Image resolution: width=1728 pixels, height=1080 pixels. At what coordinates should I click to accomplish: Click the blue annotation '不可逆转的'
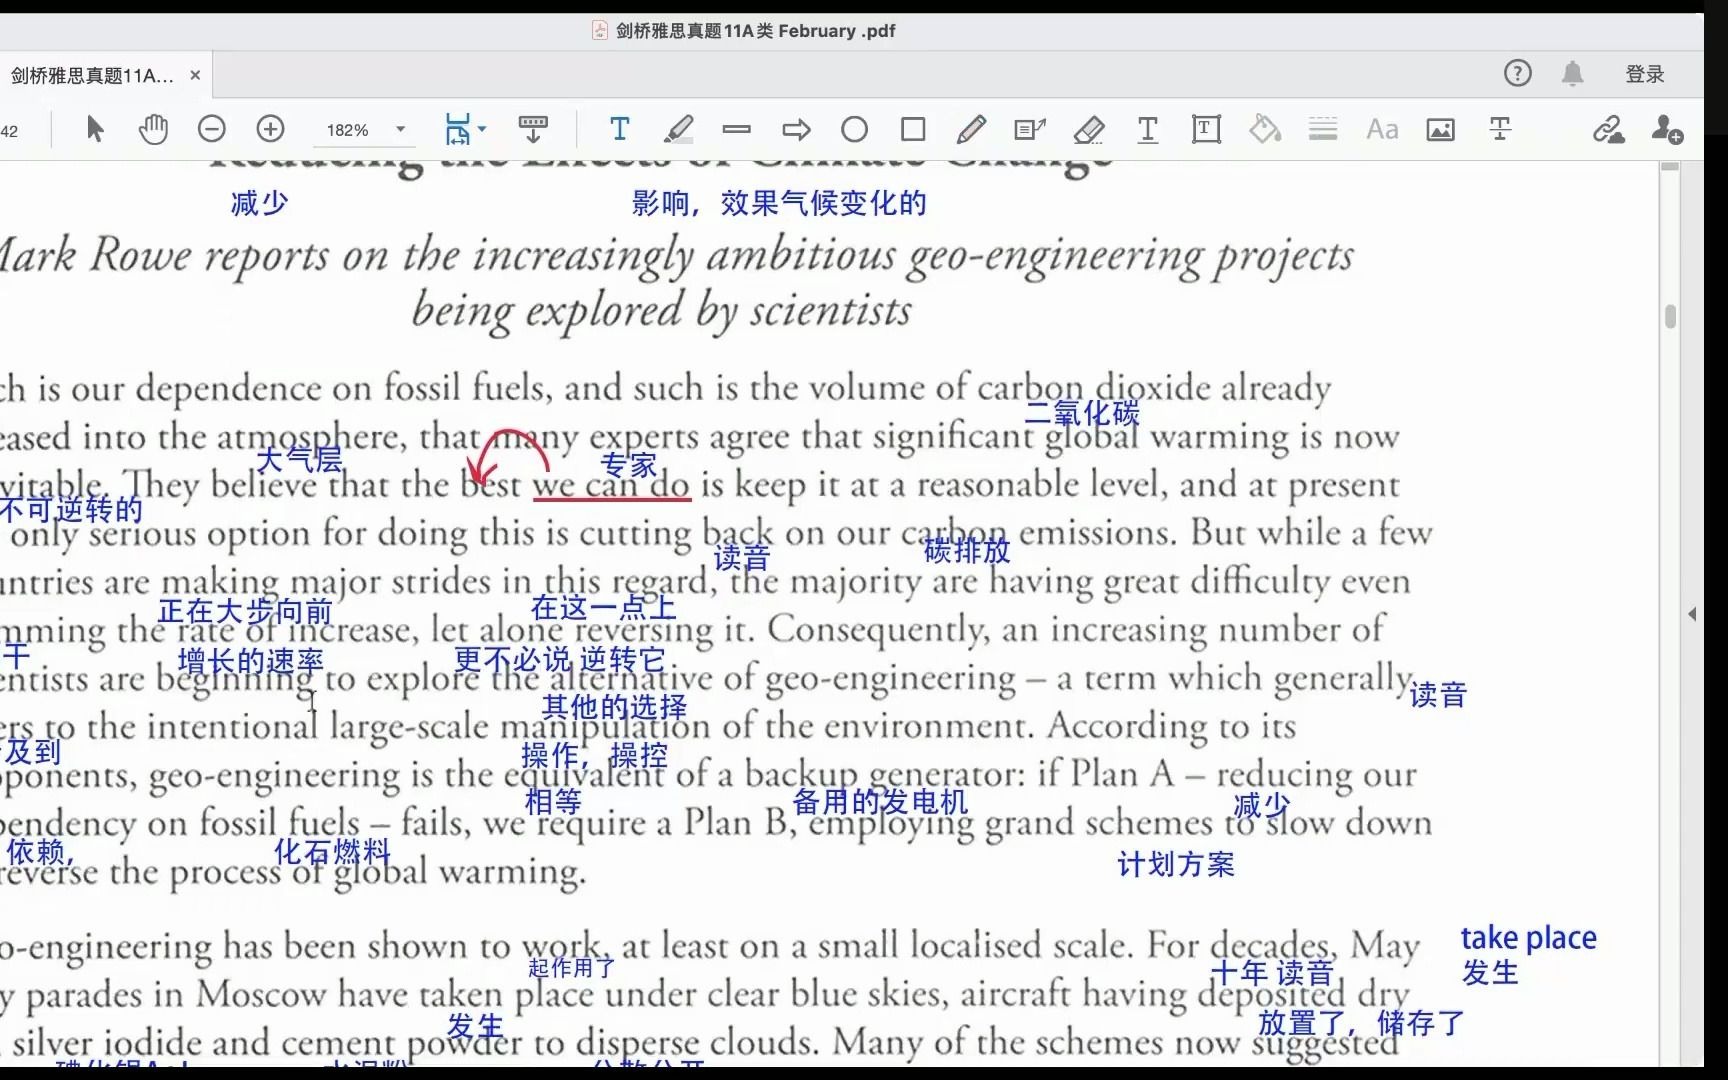click(71, 510)
